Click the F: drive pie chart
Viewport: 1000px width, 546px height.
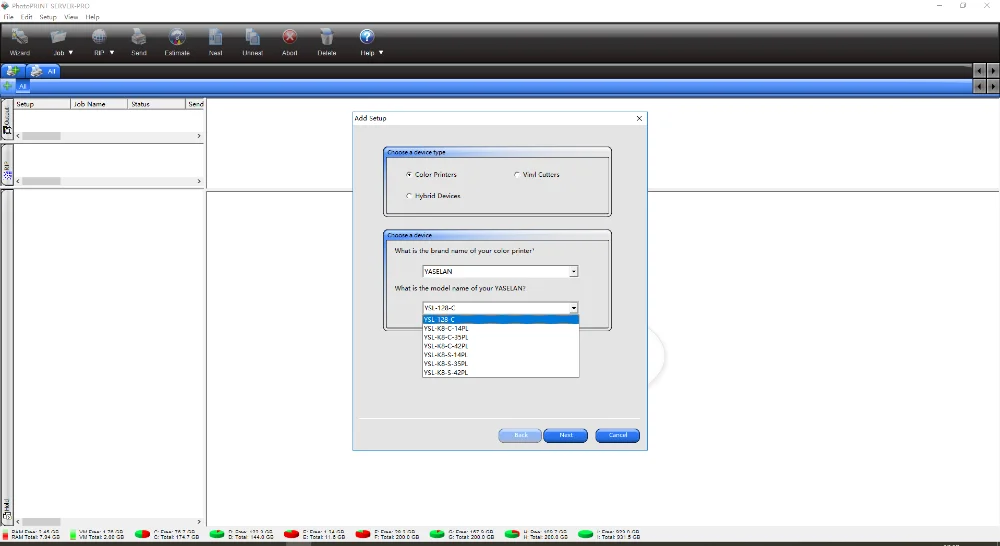(363, 534)
